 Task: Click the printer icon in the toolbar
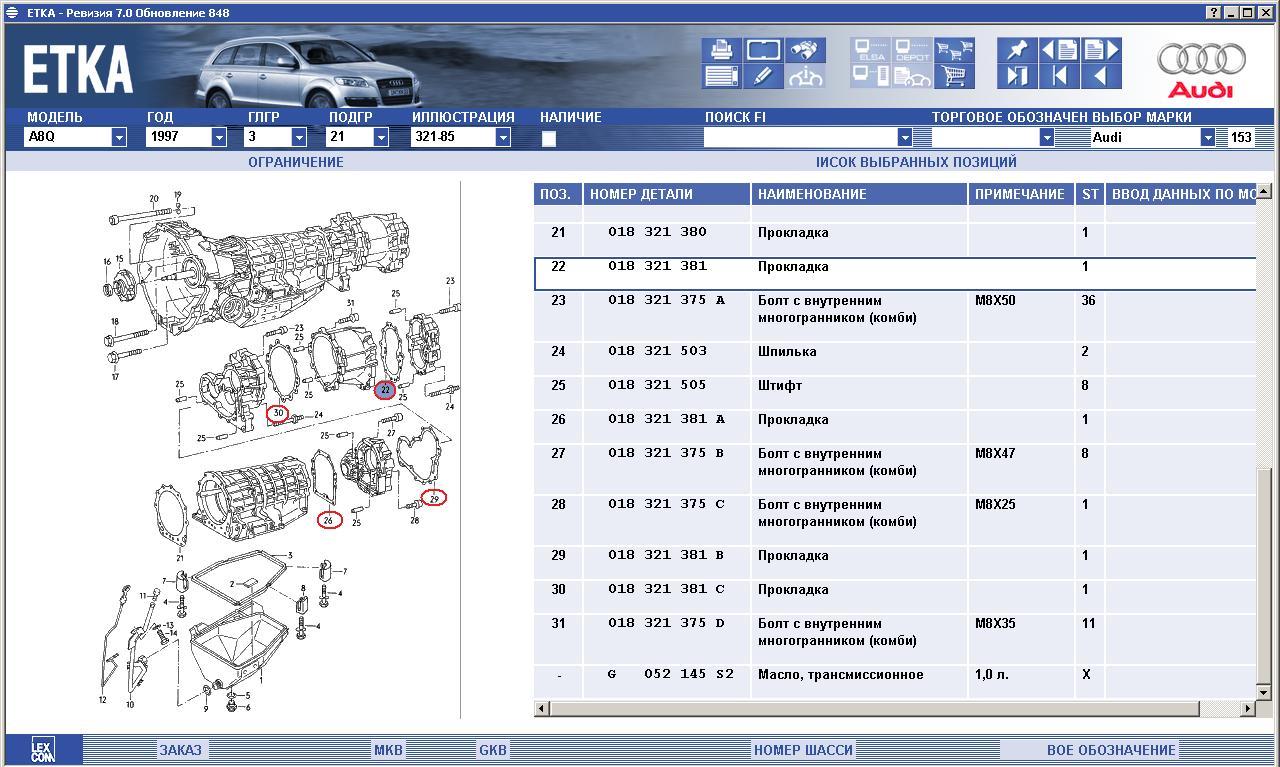coord(721,50)
